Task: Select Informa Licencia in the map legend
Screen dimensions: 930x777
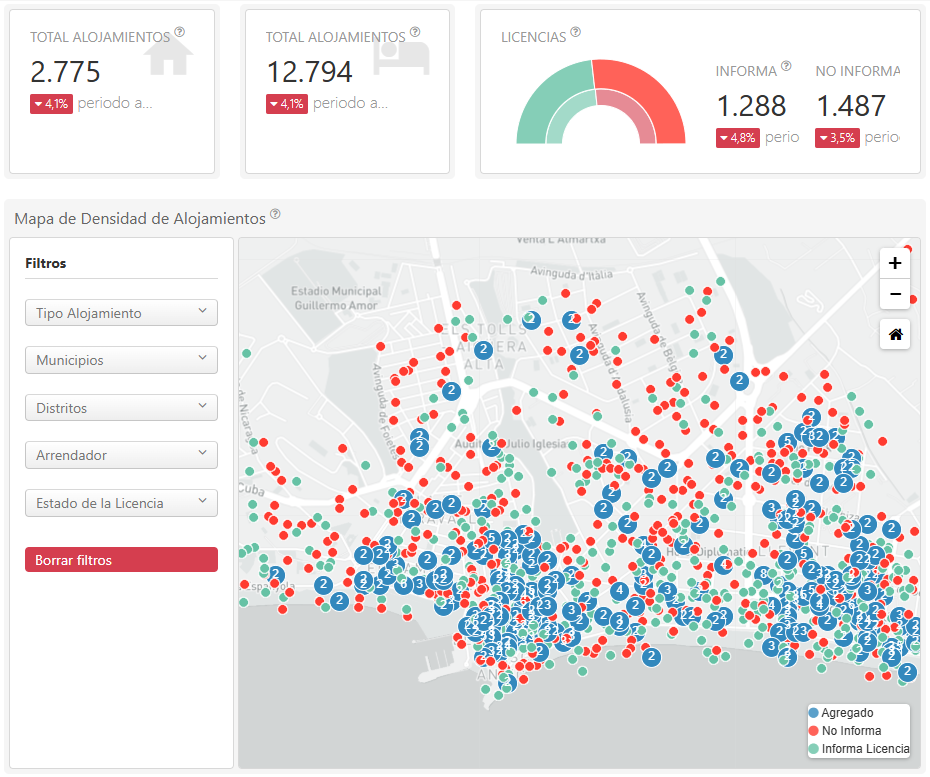Action: [x=864, y=748]
